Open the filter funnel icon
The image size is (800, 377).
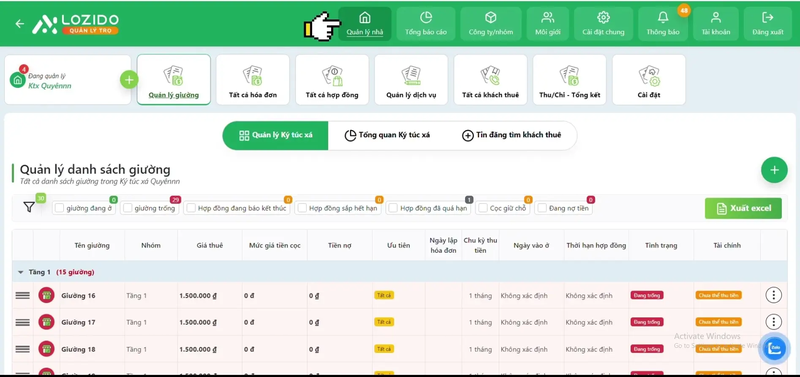tap(29, 207)
